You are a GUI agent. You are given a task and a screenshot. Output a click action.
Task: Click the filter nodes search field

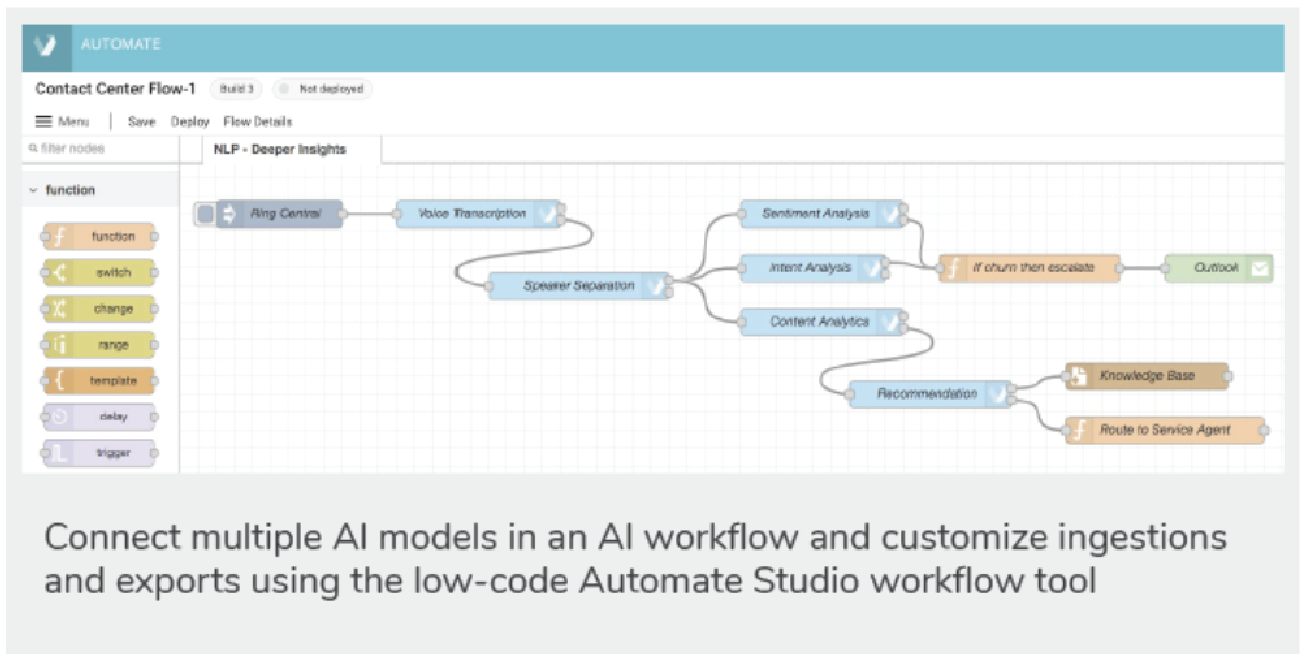pyautogui.click(x=100, y=149)
